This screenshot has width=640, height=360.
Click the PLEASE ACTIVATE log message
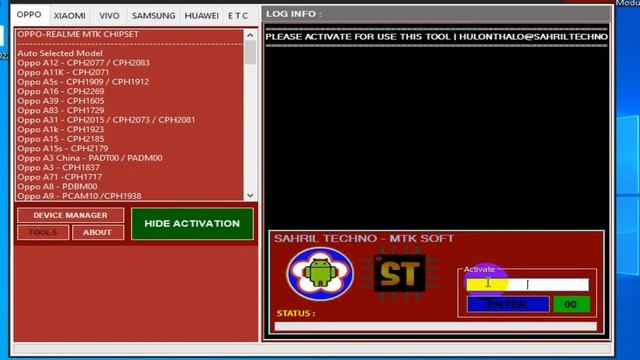pyautogui.click(x=436, y=37)
